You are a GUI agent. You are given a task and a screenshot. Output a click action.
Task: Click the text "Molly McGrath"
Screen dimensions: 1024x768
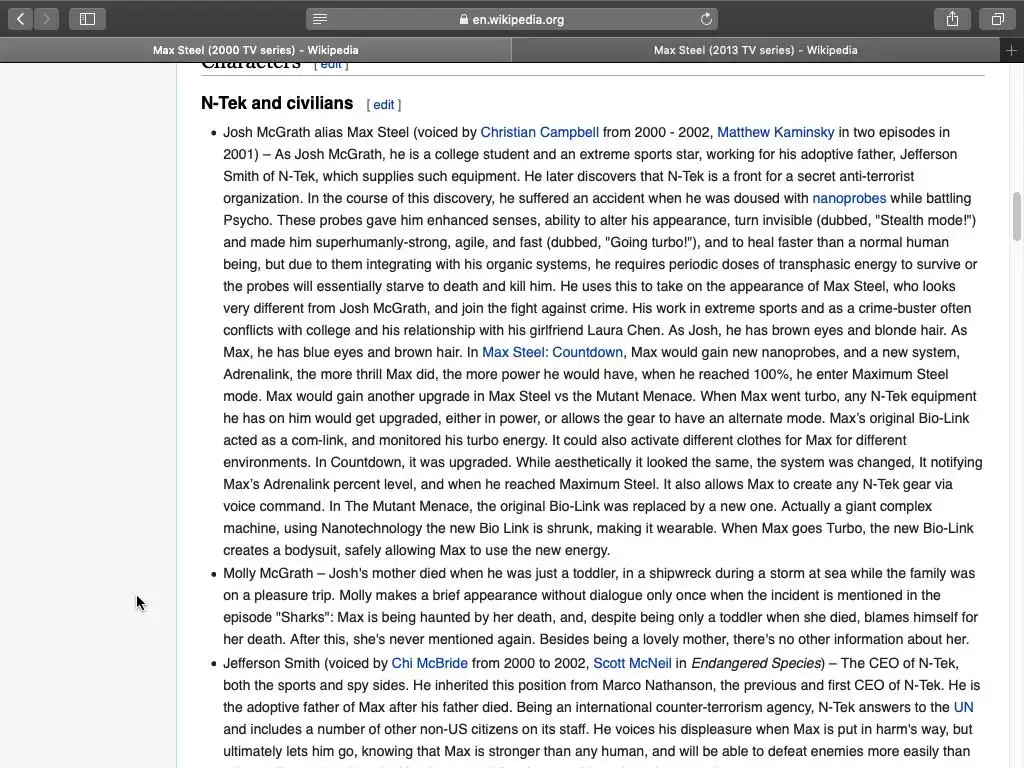[268, 573]
